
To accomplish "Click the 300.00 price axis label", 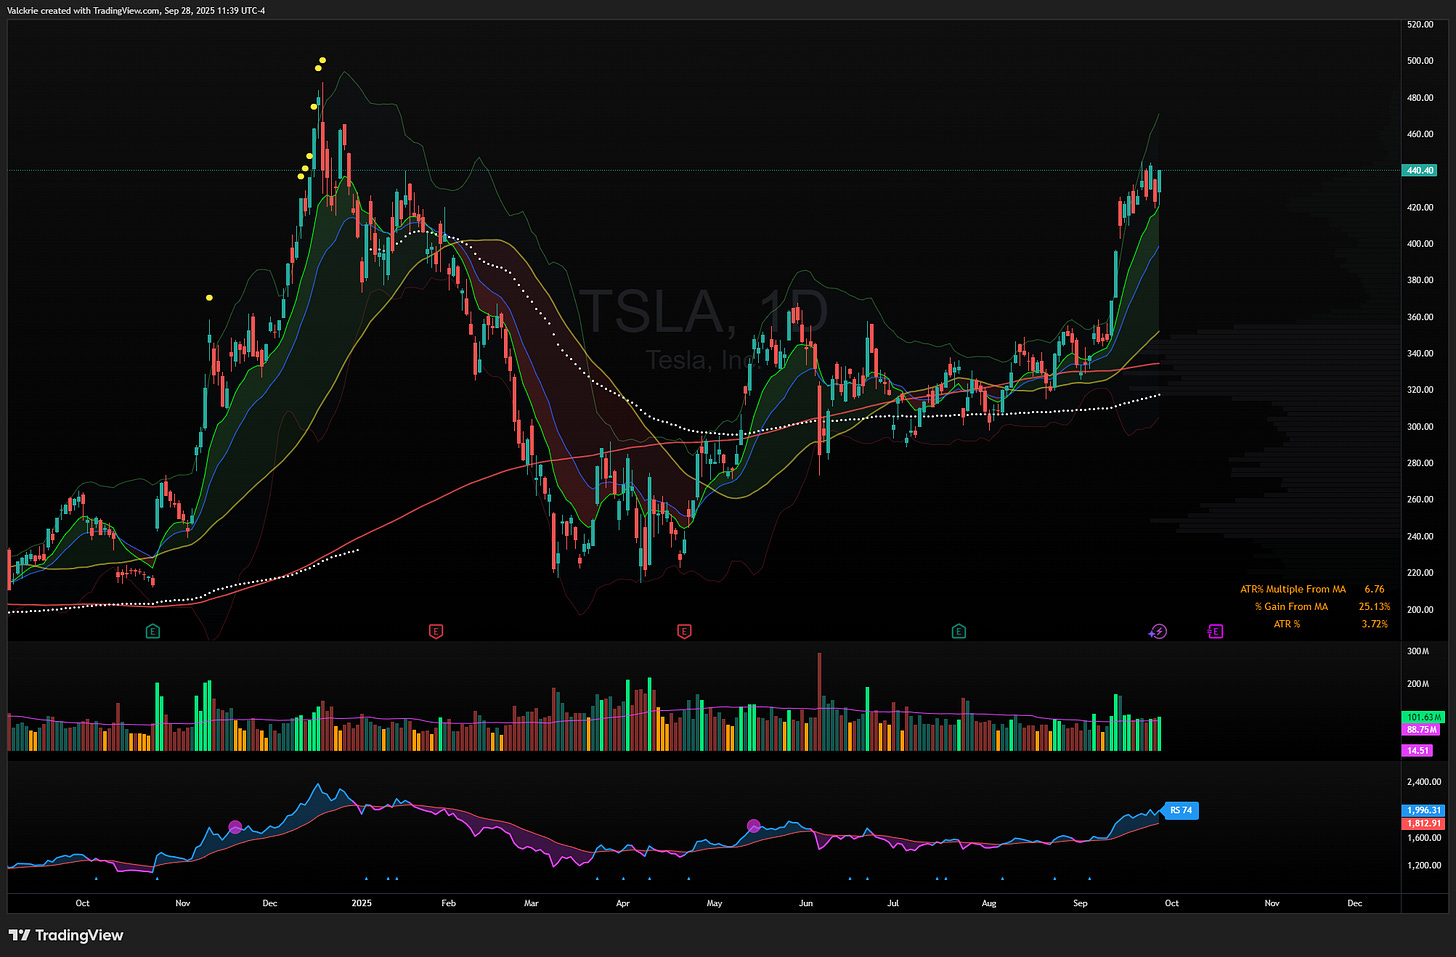I will (1420, 426).
